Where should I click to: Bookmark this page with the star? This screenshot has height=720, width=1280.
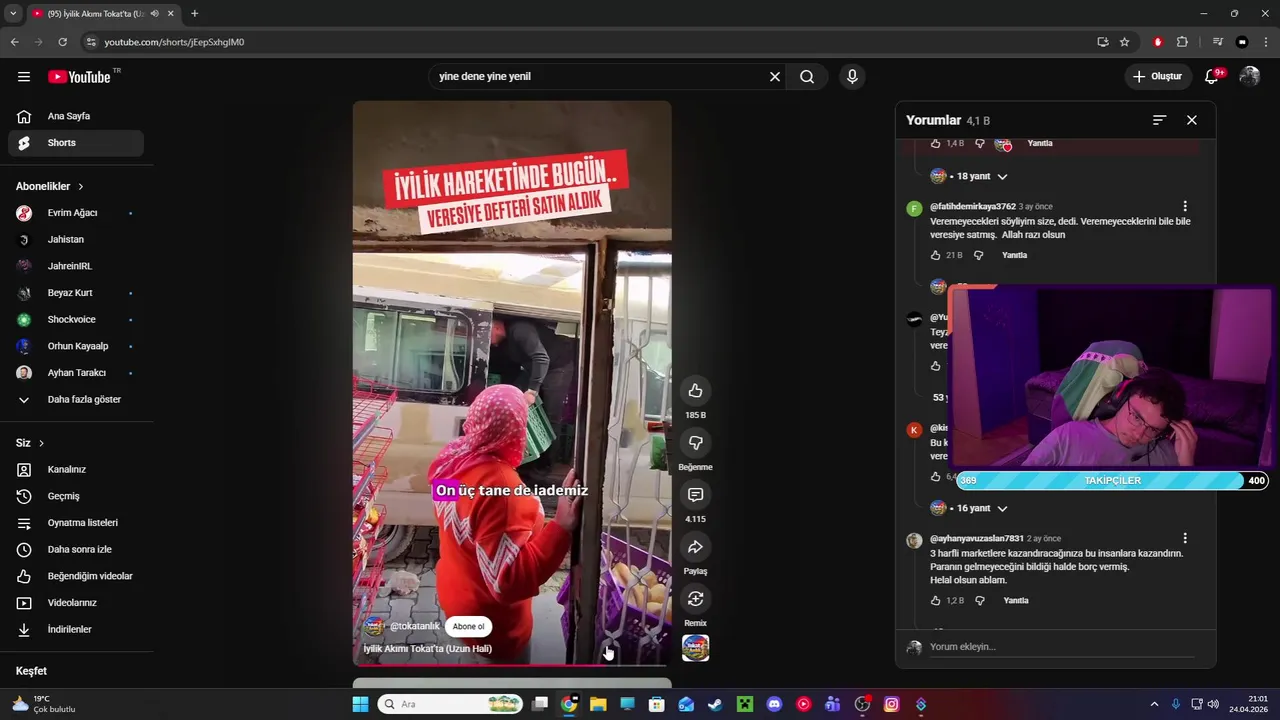pyautogui.click(x=1124, y=42)
